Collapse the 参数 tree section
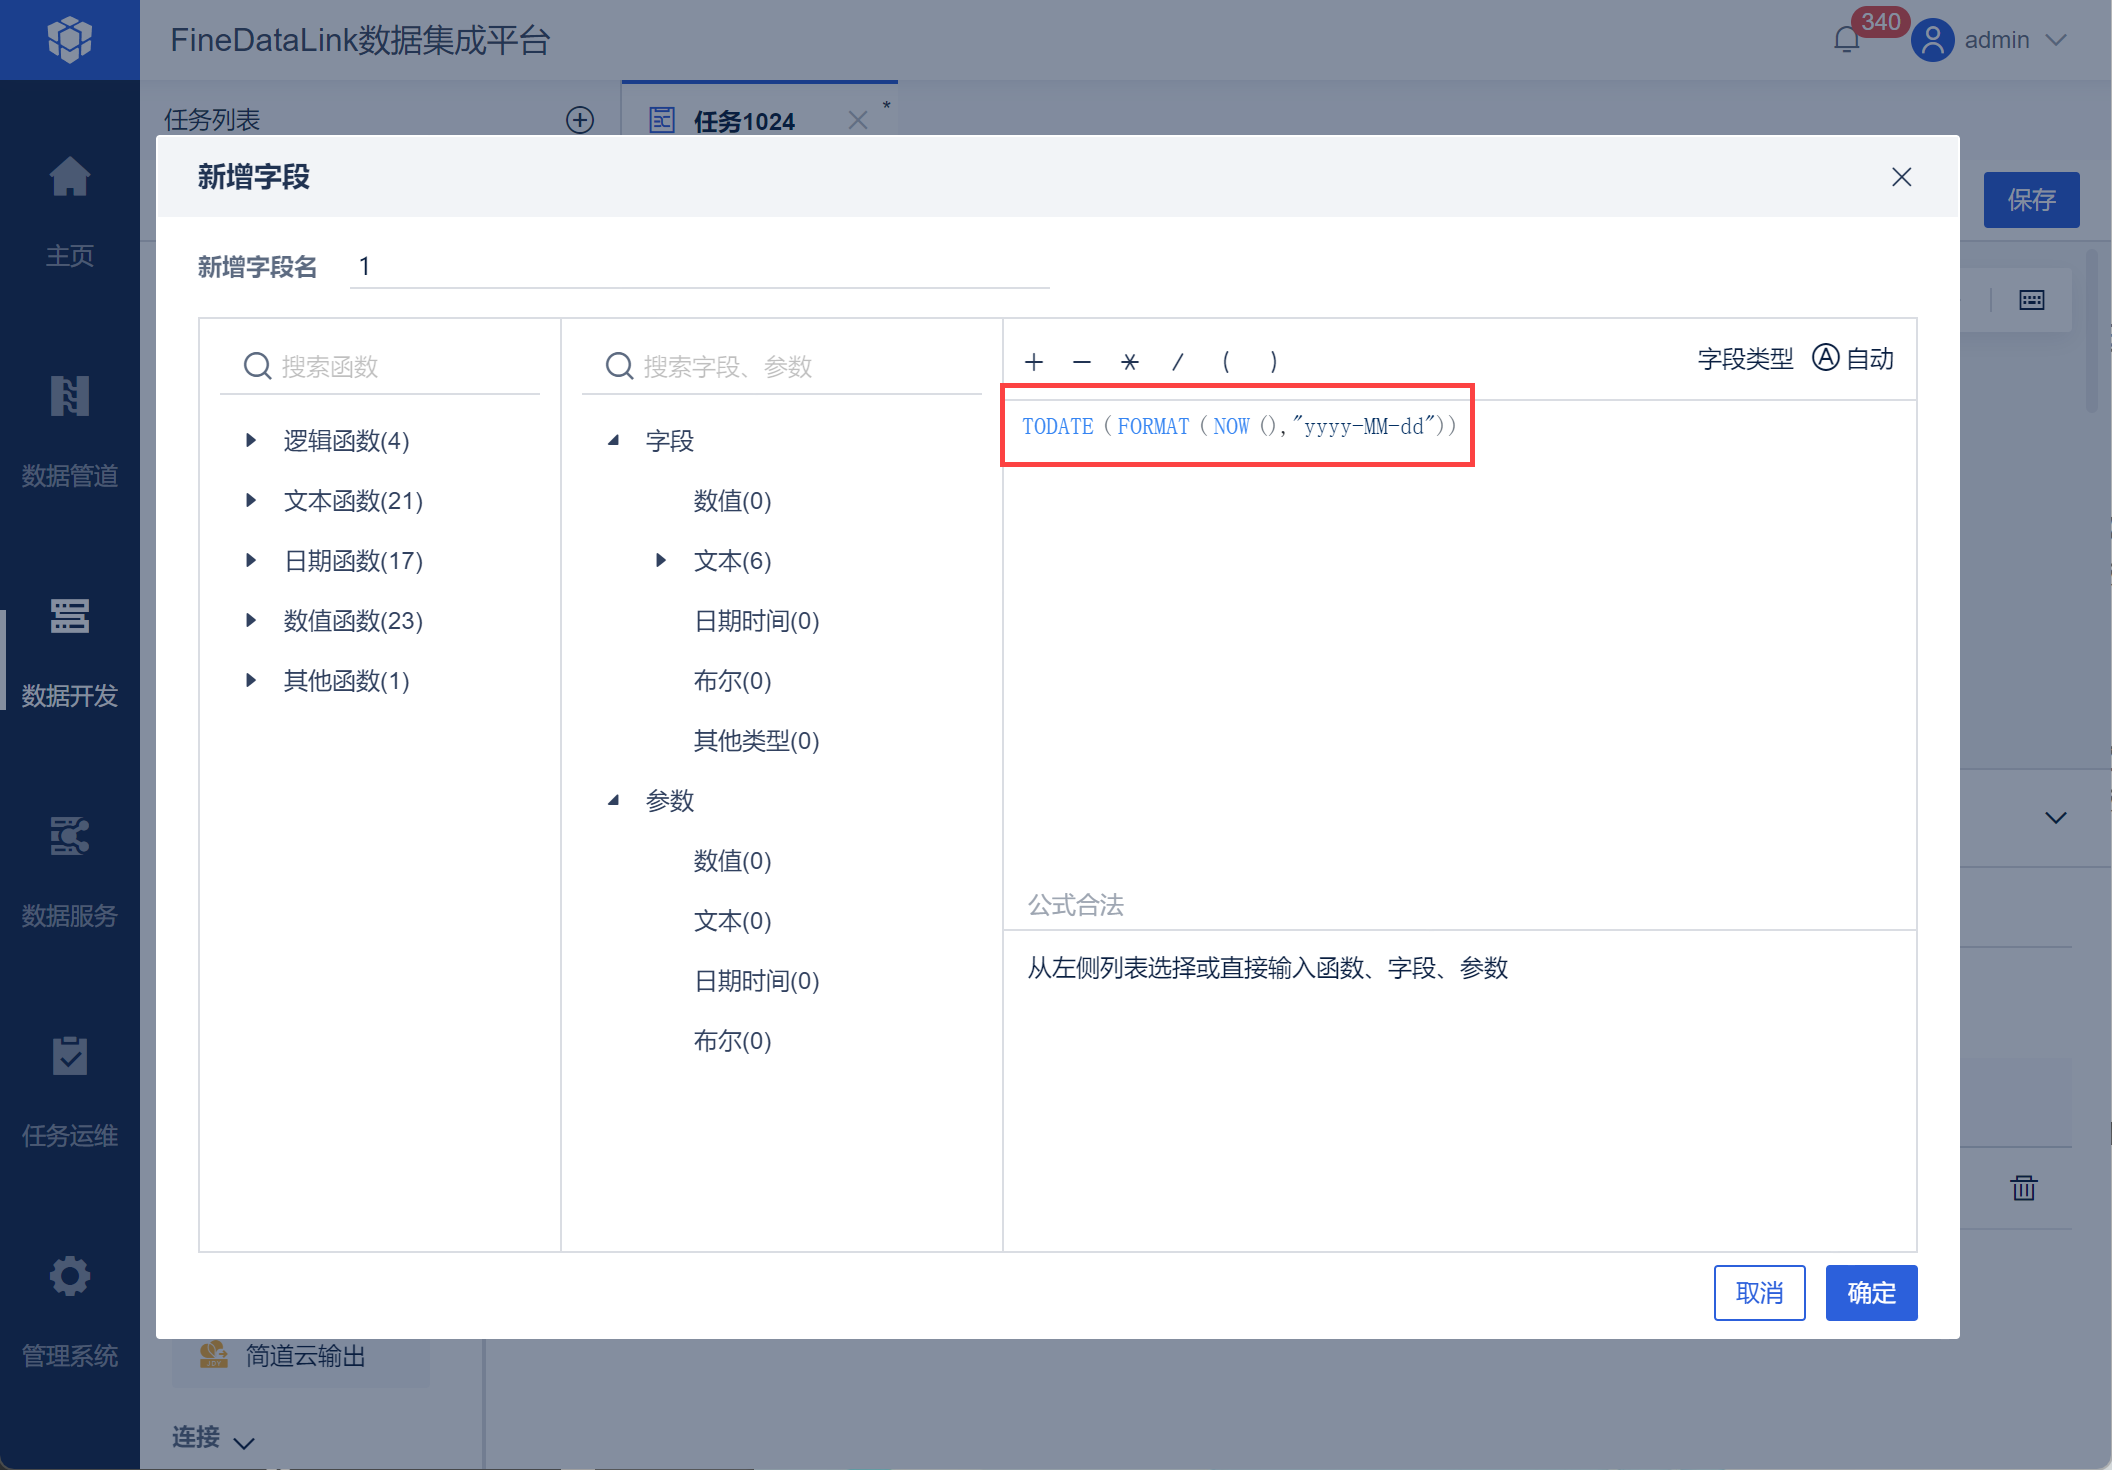The height and width of the screenshot is (1470, 2112). (x=614, y=800)
